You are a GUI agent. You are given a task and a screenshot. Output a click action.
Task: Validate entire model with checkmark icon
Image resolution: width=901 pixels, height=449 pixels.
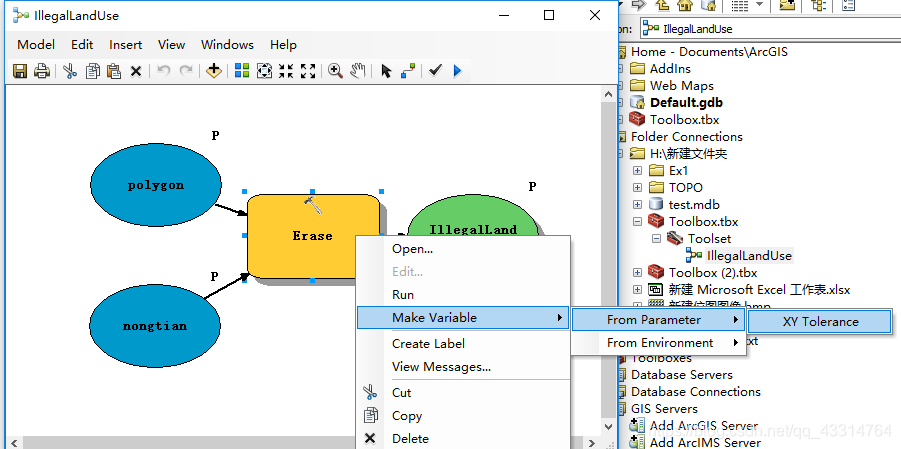click(436, 70)
